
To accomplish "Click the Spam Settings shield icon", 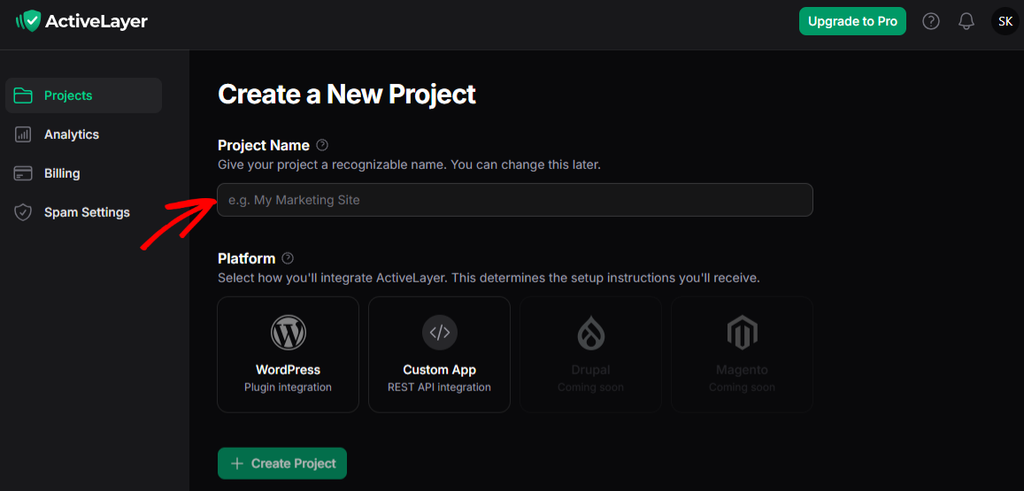I will 23,212.
